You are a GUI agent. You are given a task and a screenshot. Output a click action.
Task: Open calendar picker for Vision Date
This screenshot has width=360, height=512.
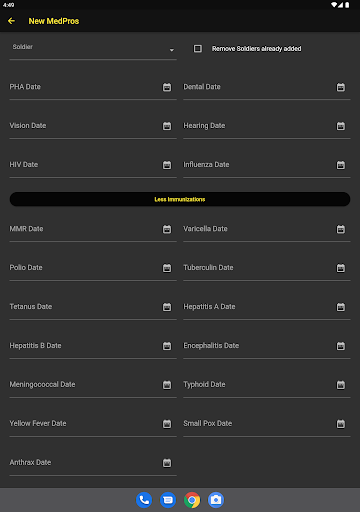click(x=167, y=126)
